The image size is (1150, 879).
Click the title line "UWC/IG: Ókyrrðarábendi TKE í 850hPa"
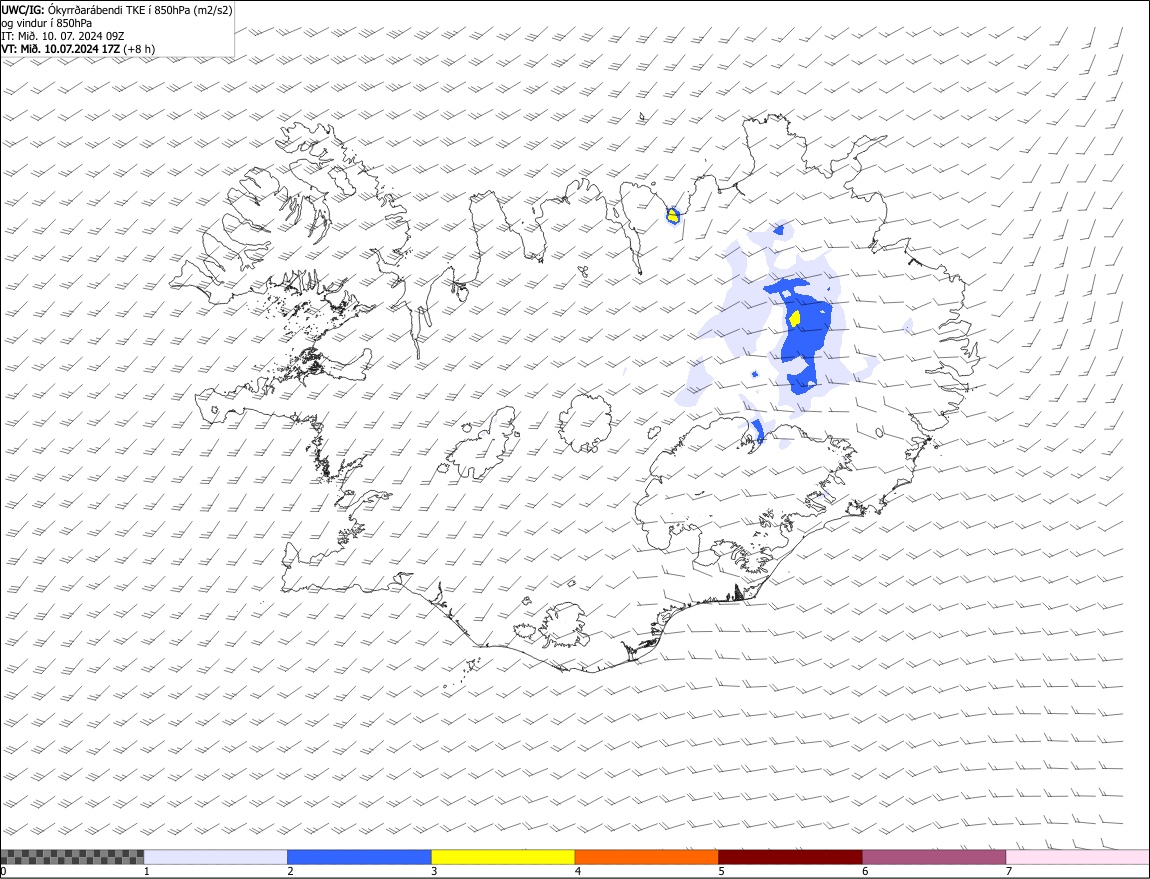pos(117,10)
